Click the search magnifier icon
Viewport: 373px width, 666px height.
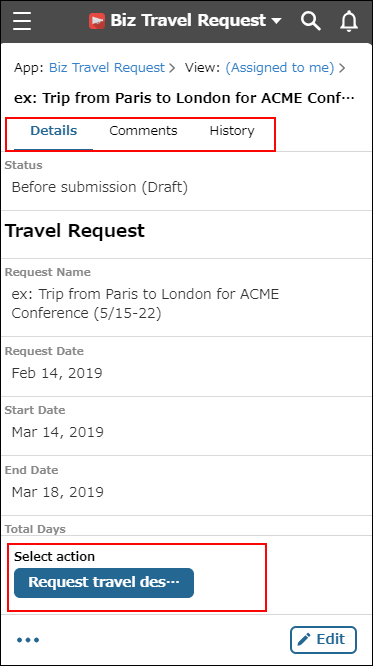pyautogui.click(x=311, y=21)
